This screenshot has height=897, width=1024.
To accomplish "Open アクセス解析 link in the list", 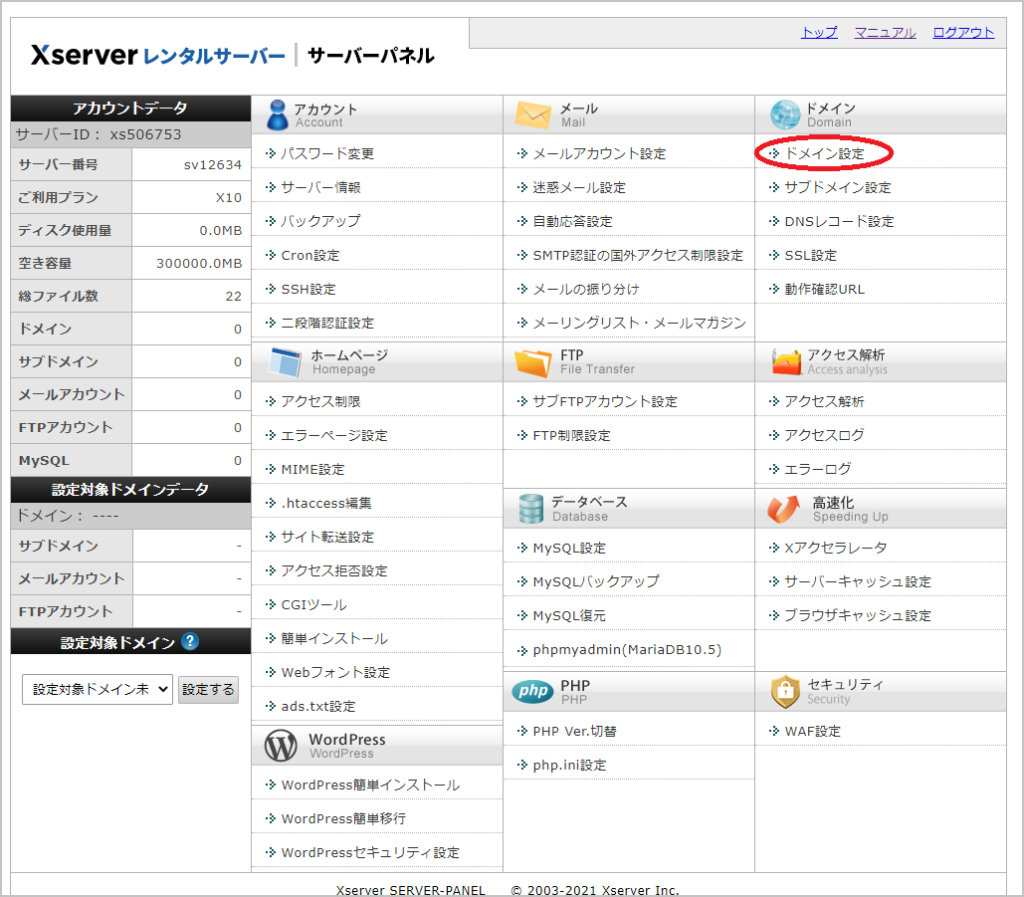I will pos(824,401).
